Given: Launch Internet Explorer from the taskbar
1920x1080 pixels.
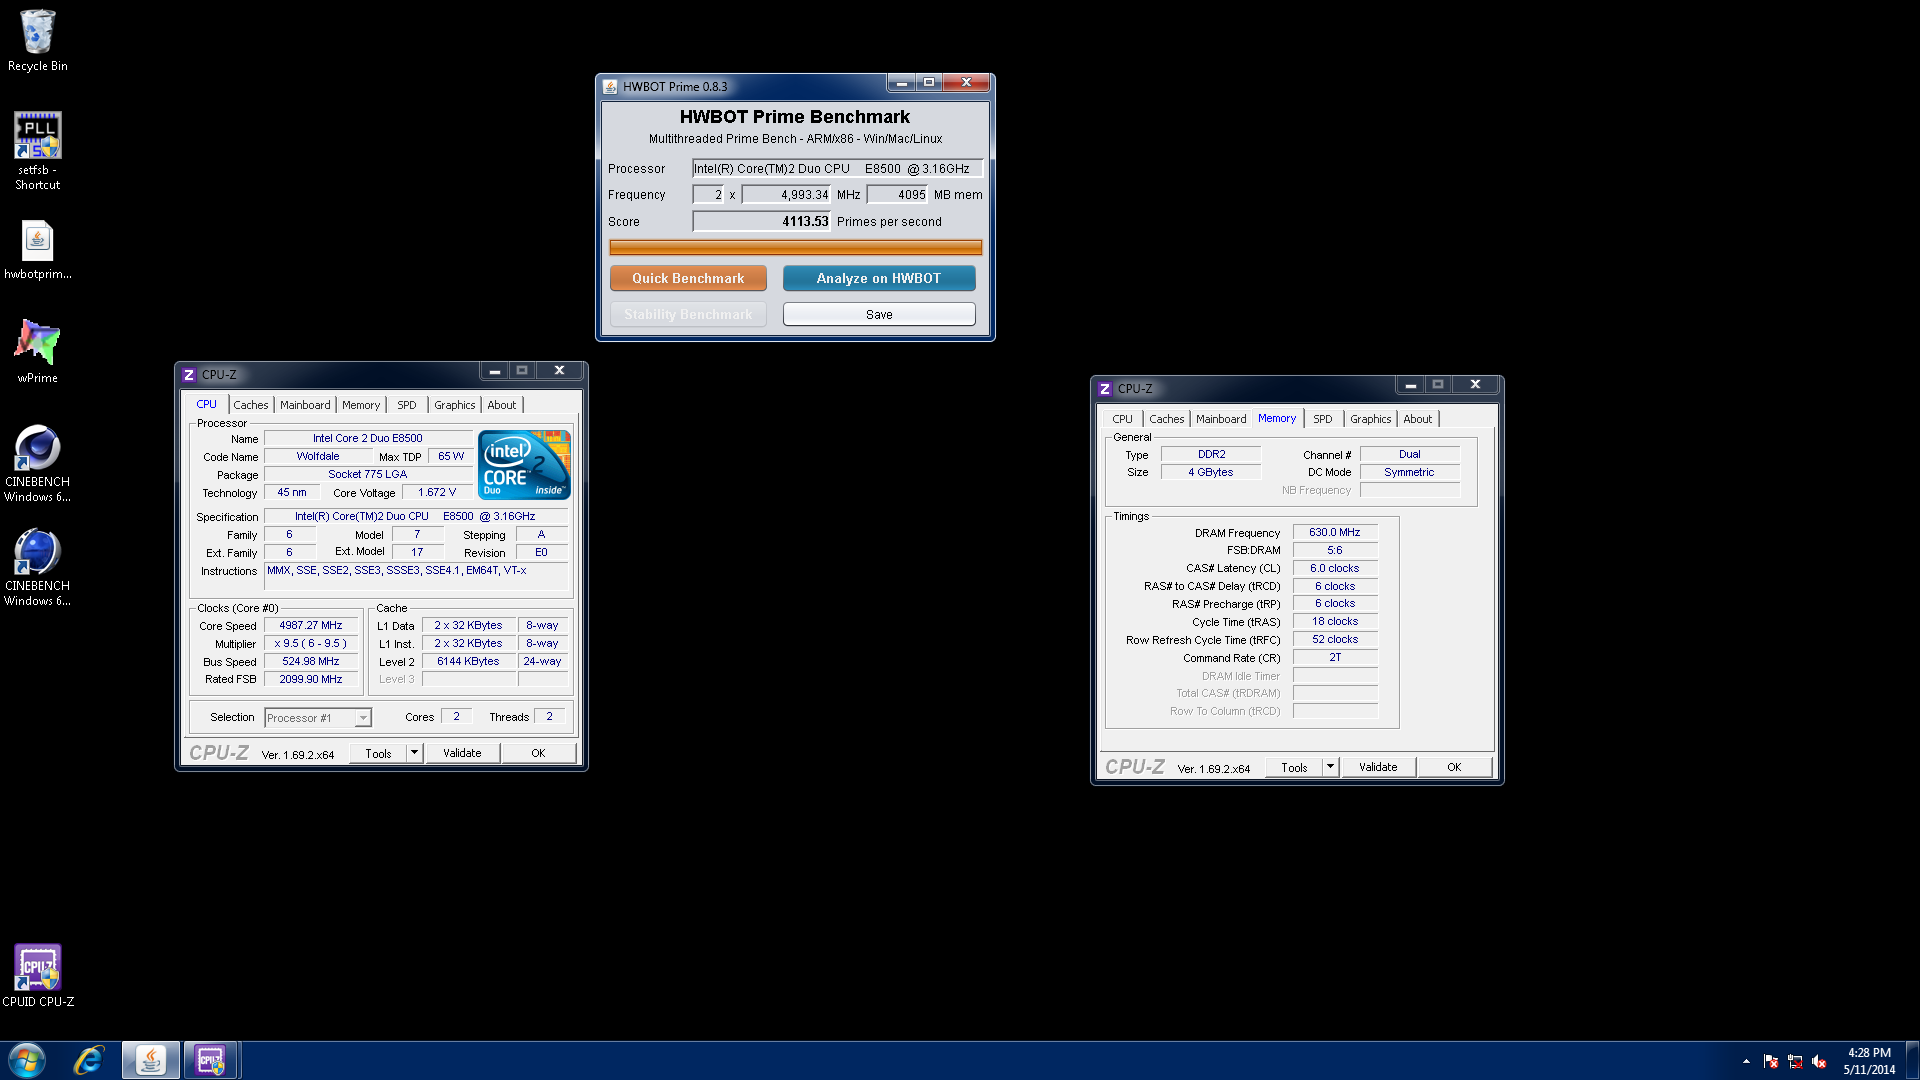Looking at the screenshot, I should pyautogui.click(x=89, y=1060).
